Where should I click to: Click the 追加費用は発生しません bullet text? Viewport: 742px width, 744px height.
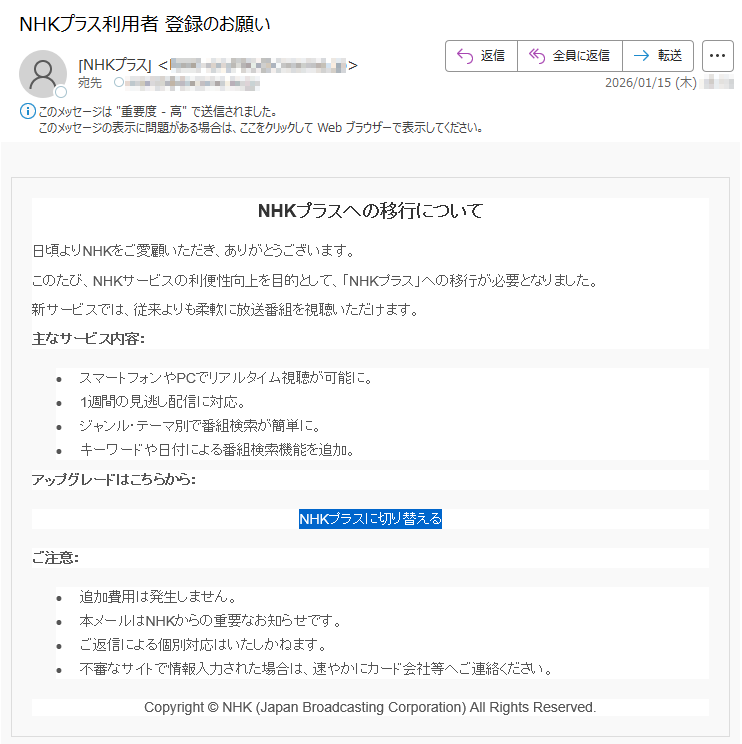click(x=158, y=597)
